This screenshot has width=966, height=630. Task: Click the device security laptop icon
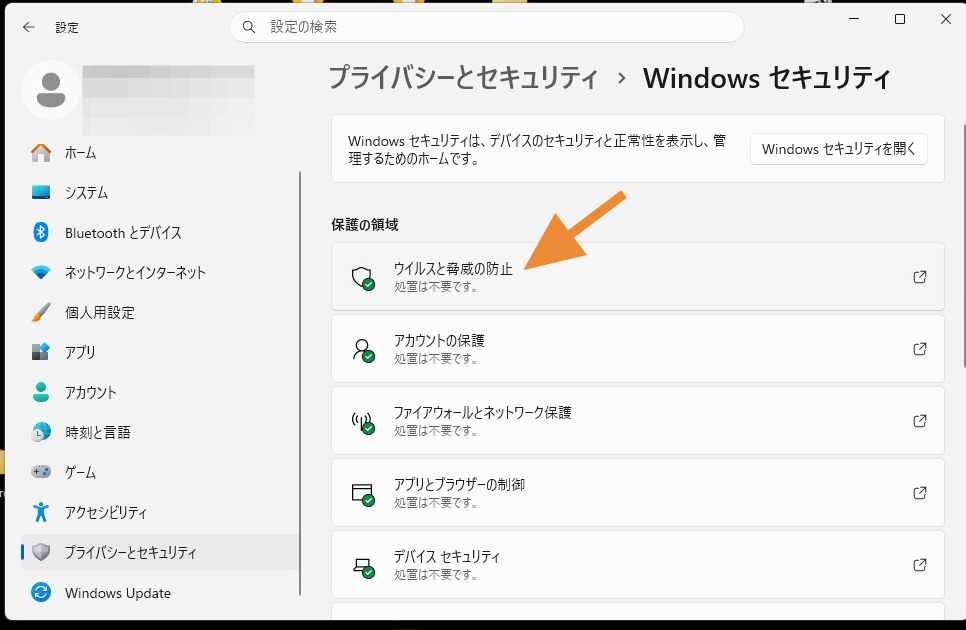363,567
